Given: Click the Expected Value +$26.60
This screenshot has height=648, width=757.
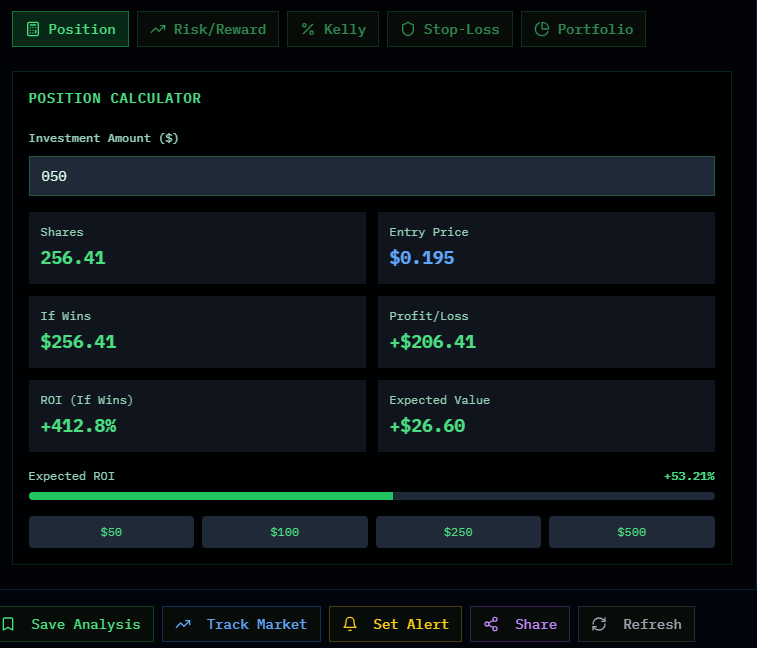Looking at the screenshot, I should click(x=427, y=426).
